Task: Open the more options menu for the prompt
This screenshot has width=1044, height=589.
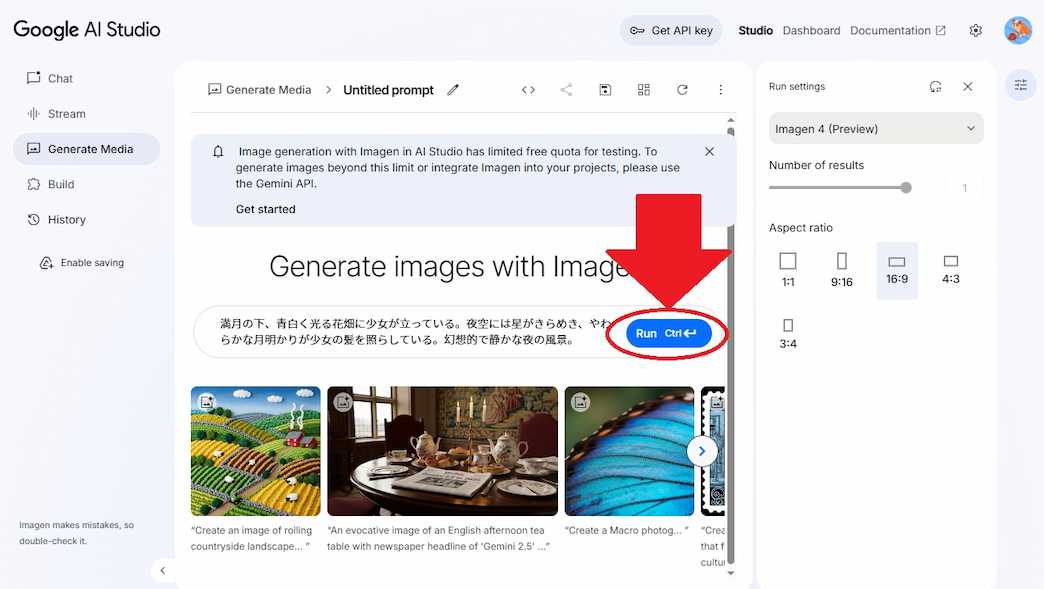Action: click(721, 89)
